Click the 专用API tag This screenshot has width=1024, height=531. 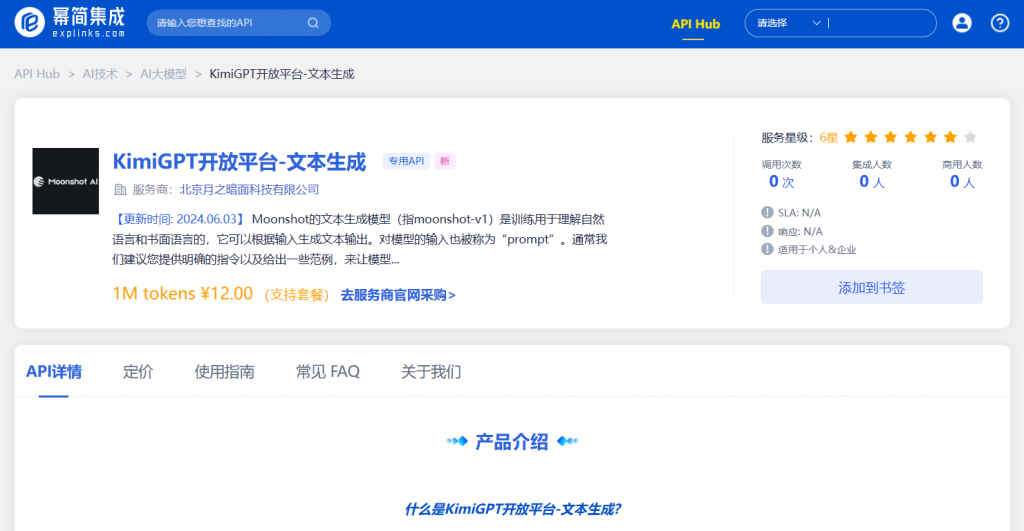(406, 161)
